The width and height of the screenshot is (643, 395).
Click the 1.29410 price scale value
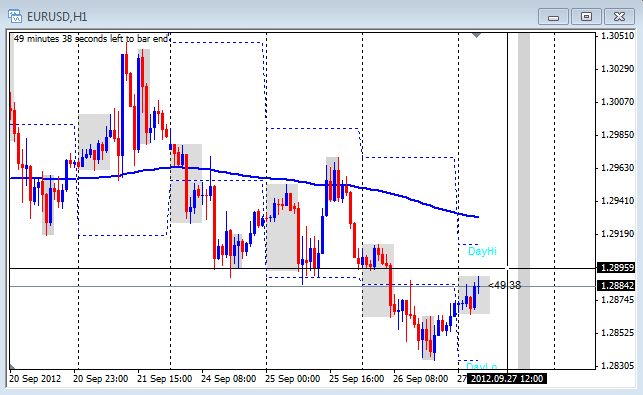617,201
